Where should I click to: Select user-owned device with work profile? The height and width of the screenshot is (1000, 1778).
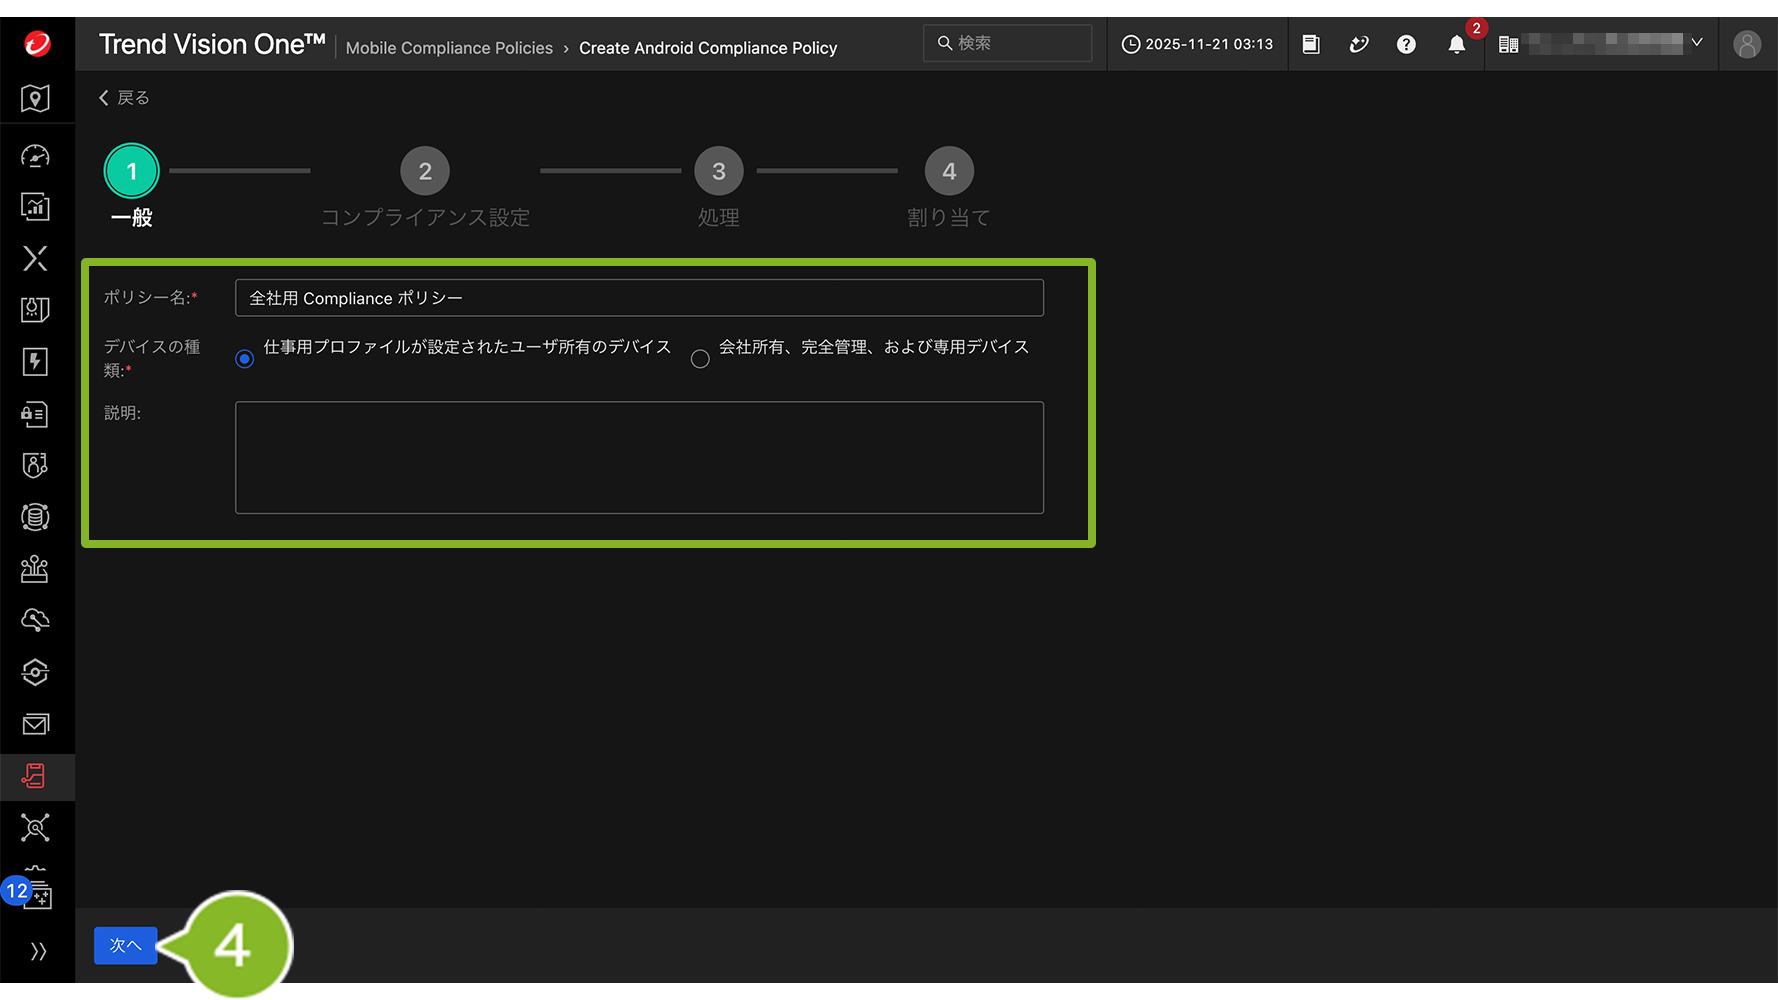tap(245, 359)
